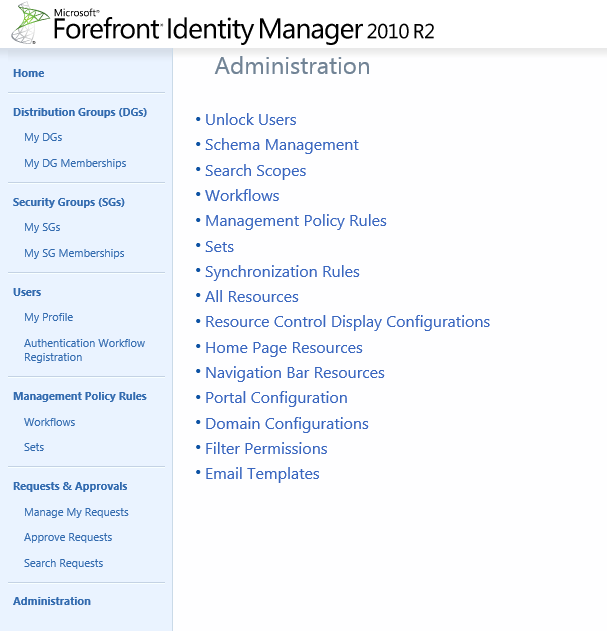The height and width of the screenshot is (631, 607).
Task: Open the Users section in the sidebar
Action: (x=27, y=292)
